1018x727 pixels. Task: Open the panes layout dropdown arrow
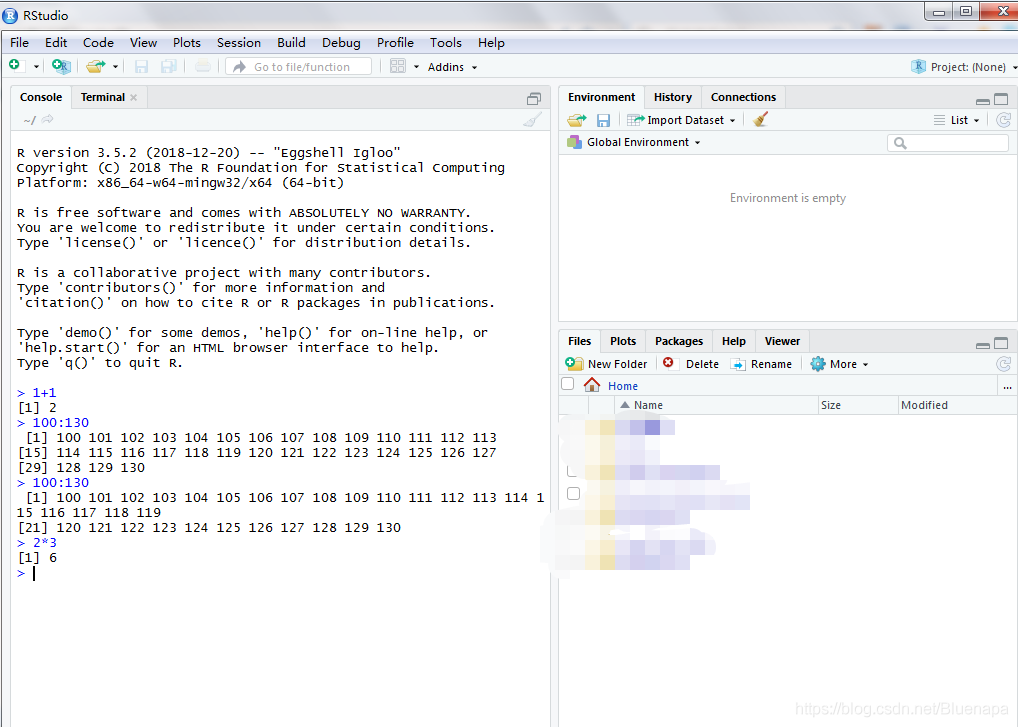(416, 67)
